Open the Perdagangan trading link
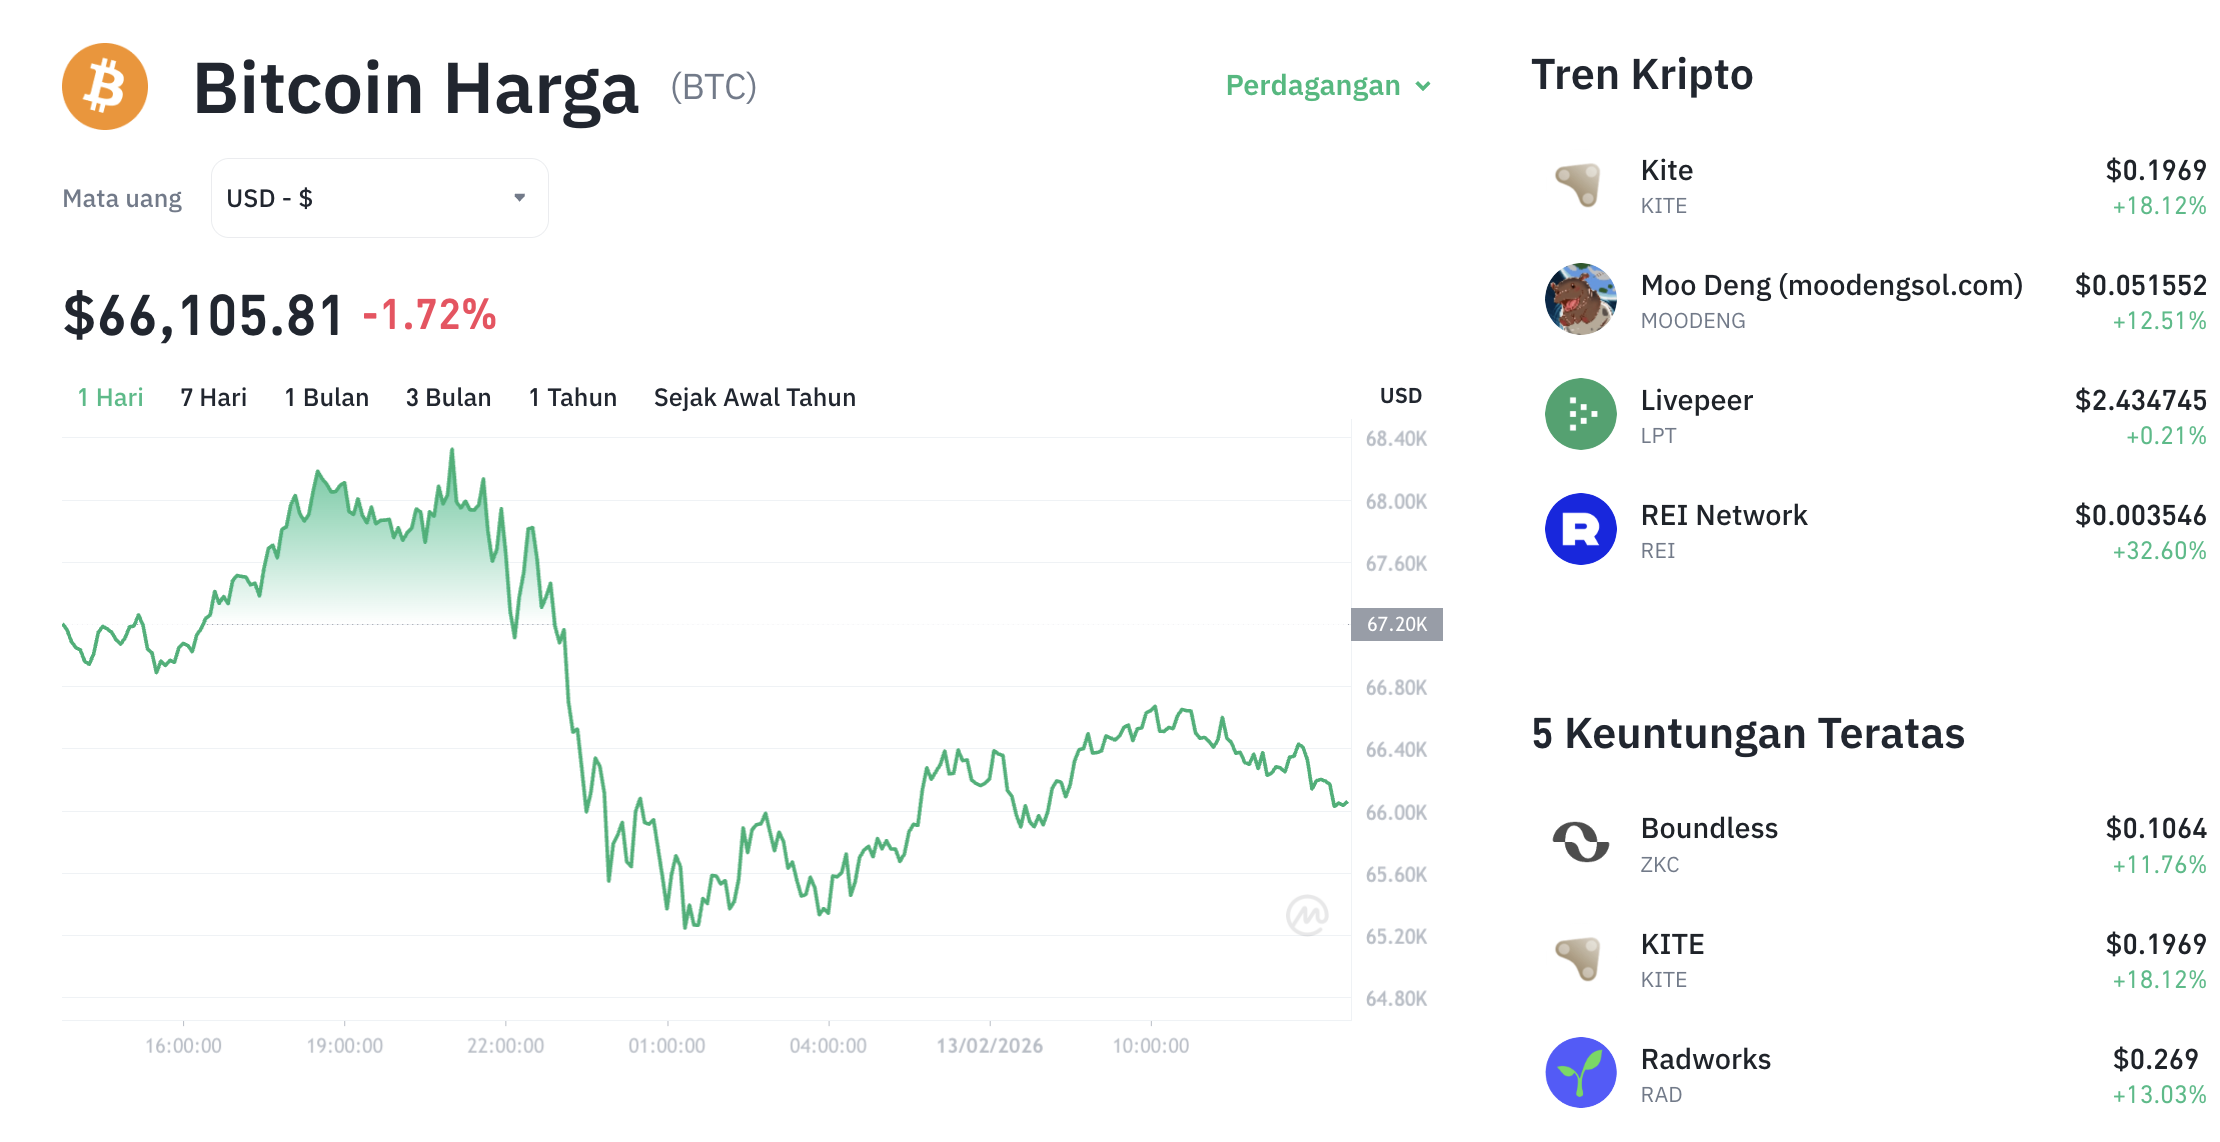Image resolution: width=2220 pixels, height=1142 pixels. [x=1313, y=86]
